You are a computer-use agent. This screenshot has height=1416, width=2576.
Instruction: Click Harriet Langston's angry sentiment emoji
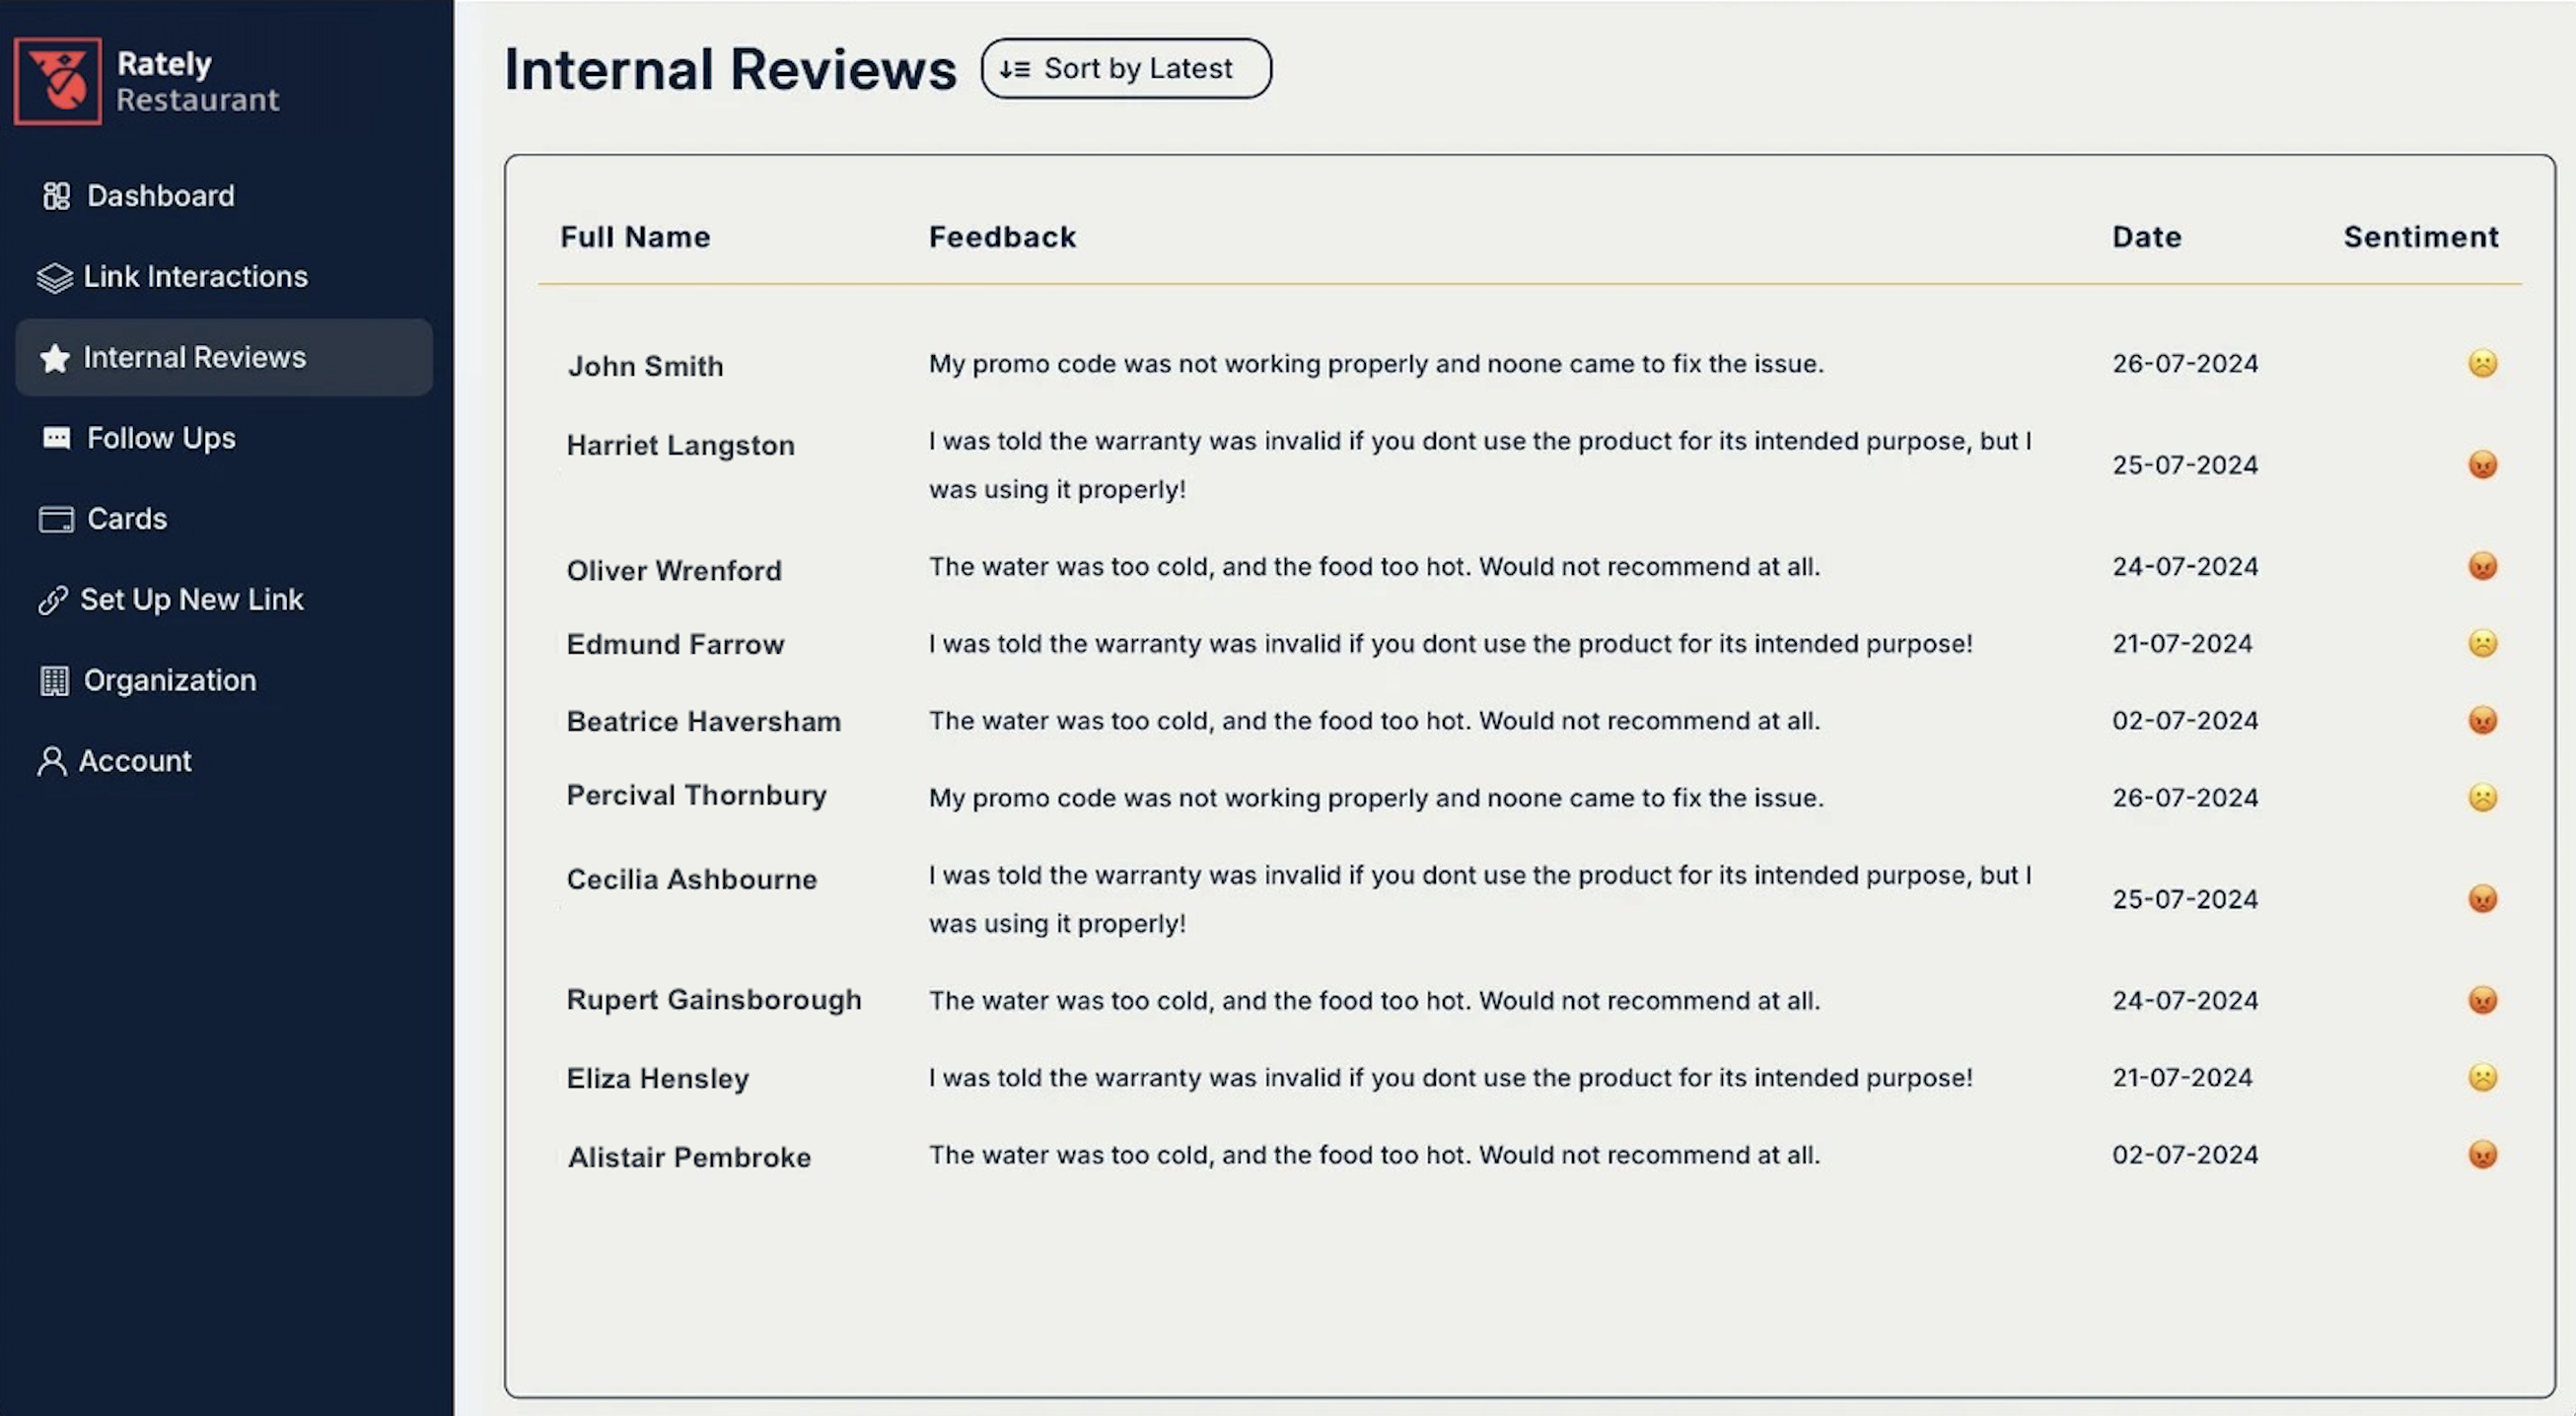pyautogui.click(x=2482, y=465)
